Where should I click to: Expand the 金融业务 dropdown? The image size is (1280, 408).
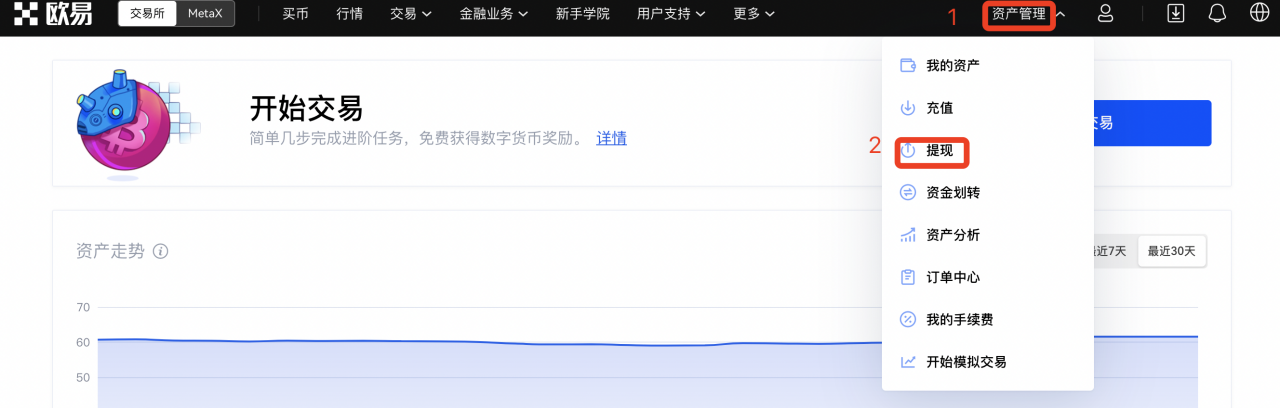[x=493, y=14]
